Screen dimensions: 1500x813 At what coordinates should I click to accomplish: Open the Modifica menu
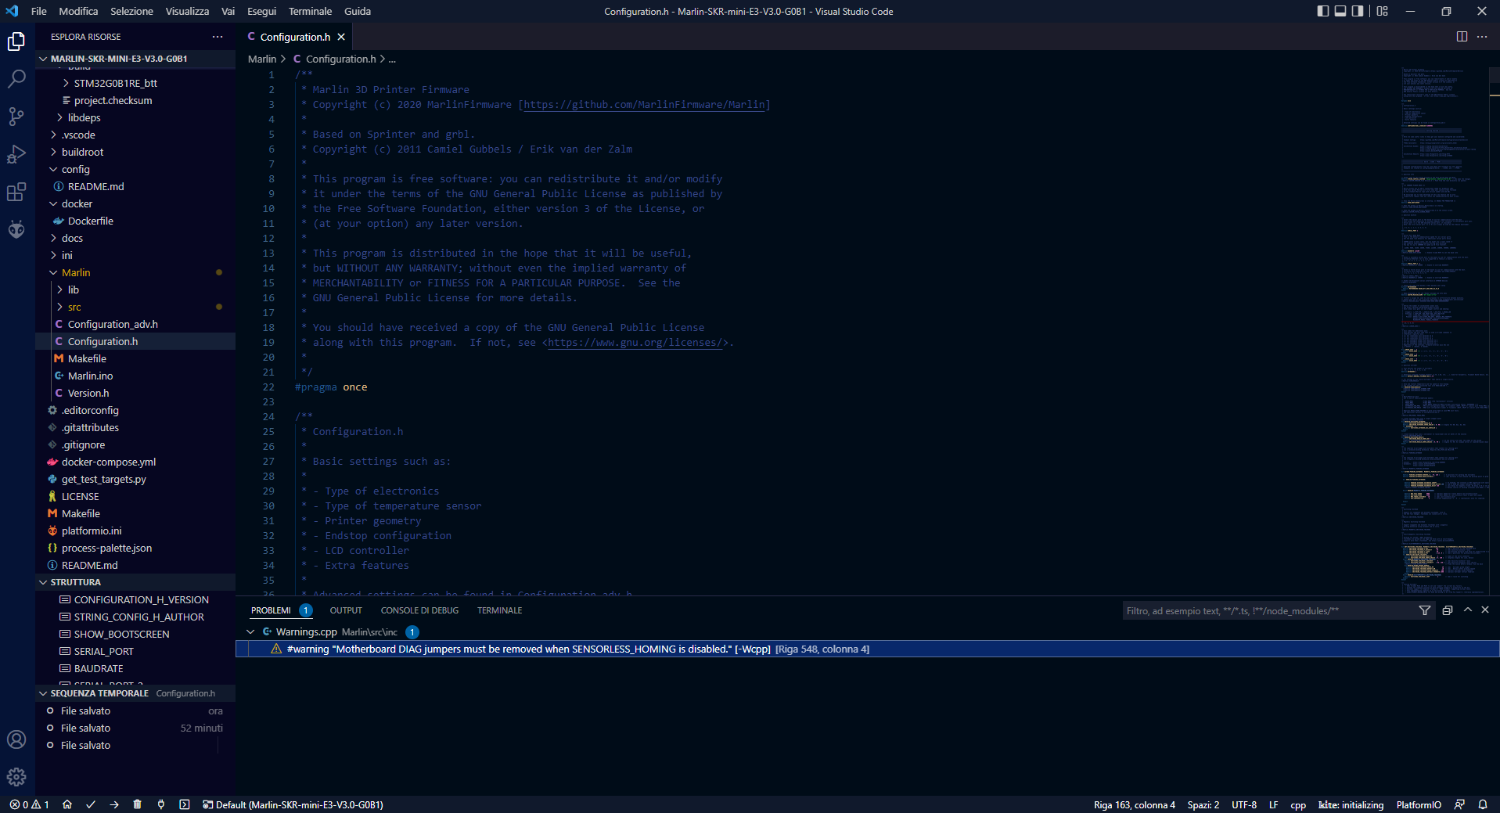coord(78,11)
